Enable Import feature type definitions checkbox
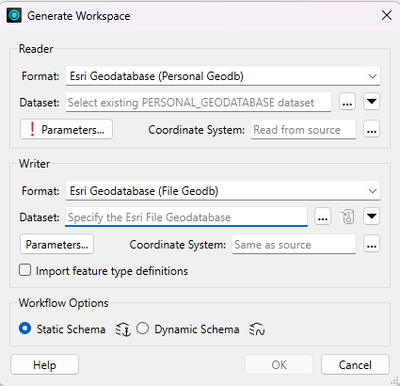400x386 pixels. coord(25,270)
